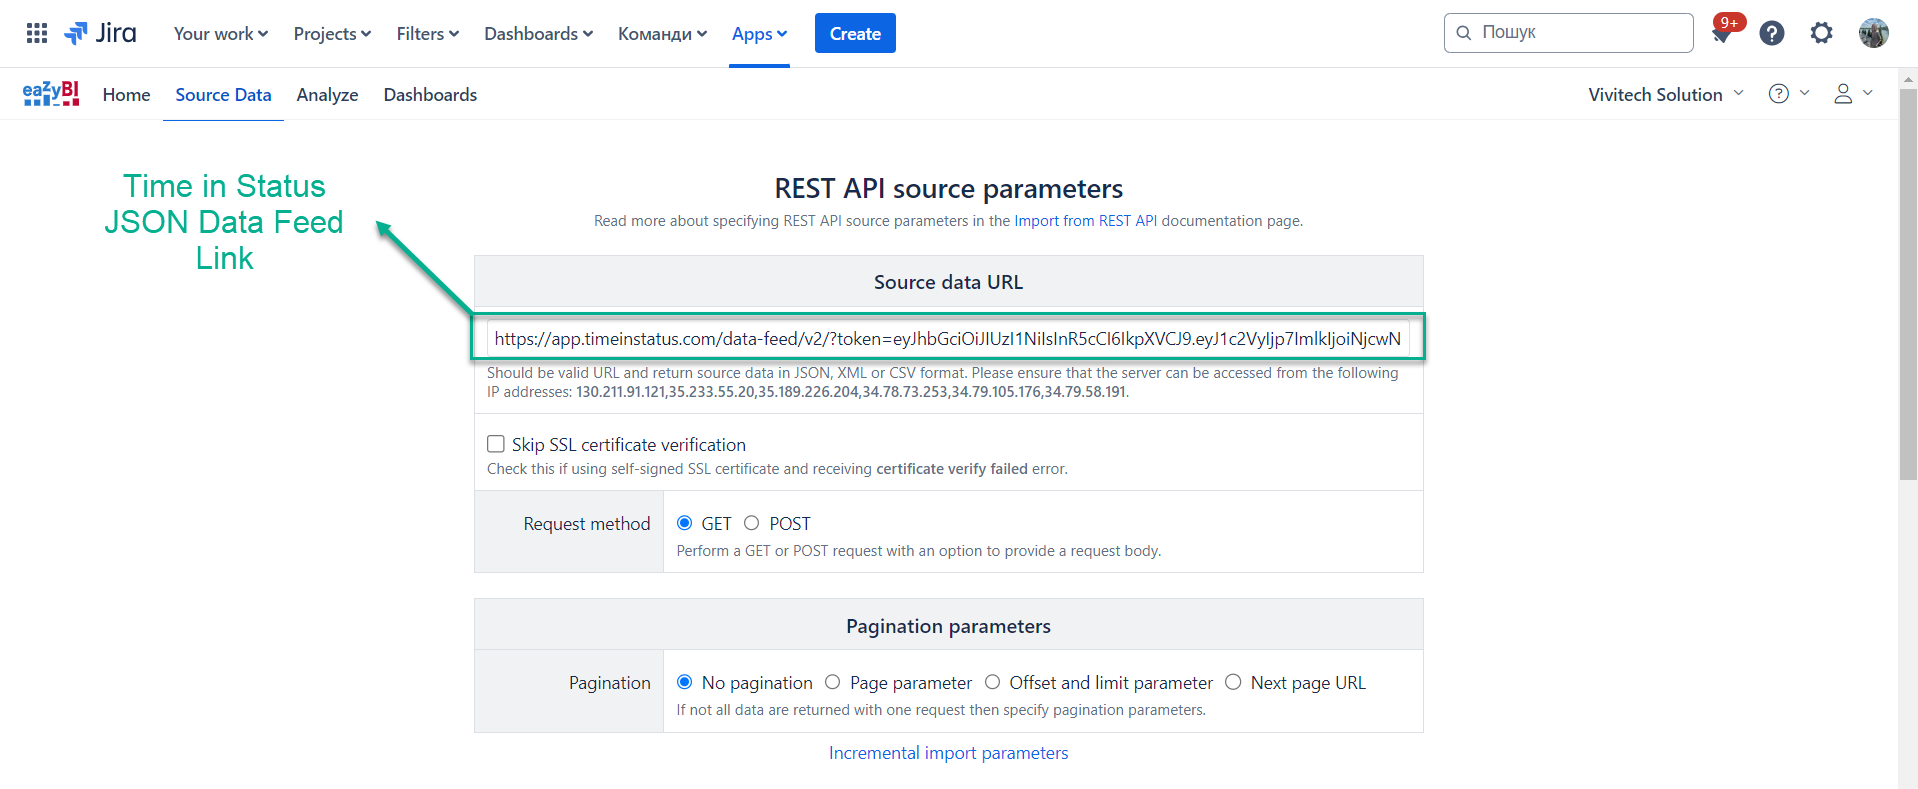
Task: Open the Filters dropdown menu
Action: pyautogui.click(x=427, y=33)
